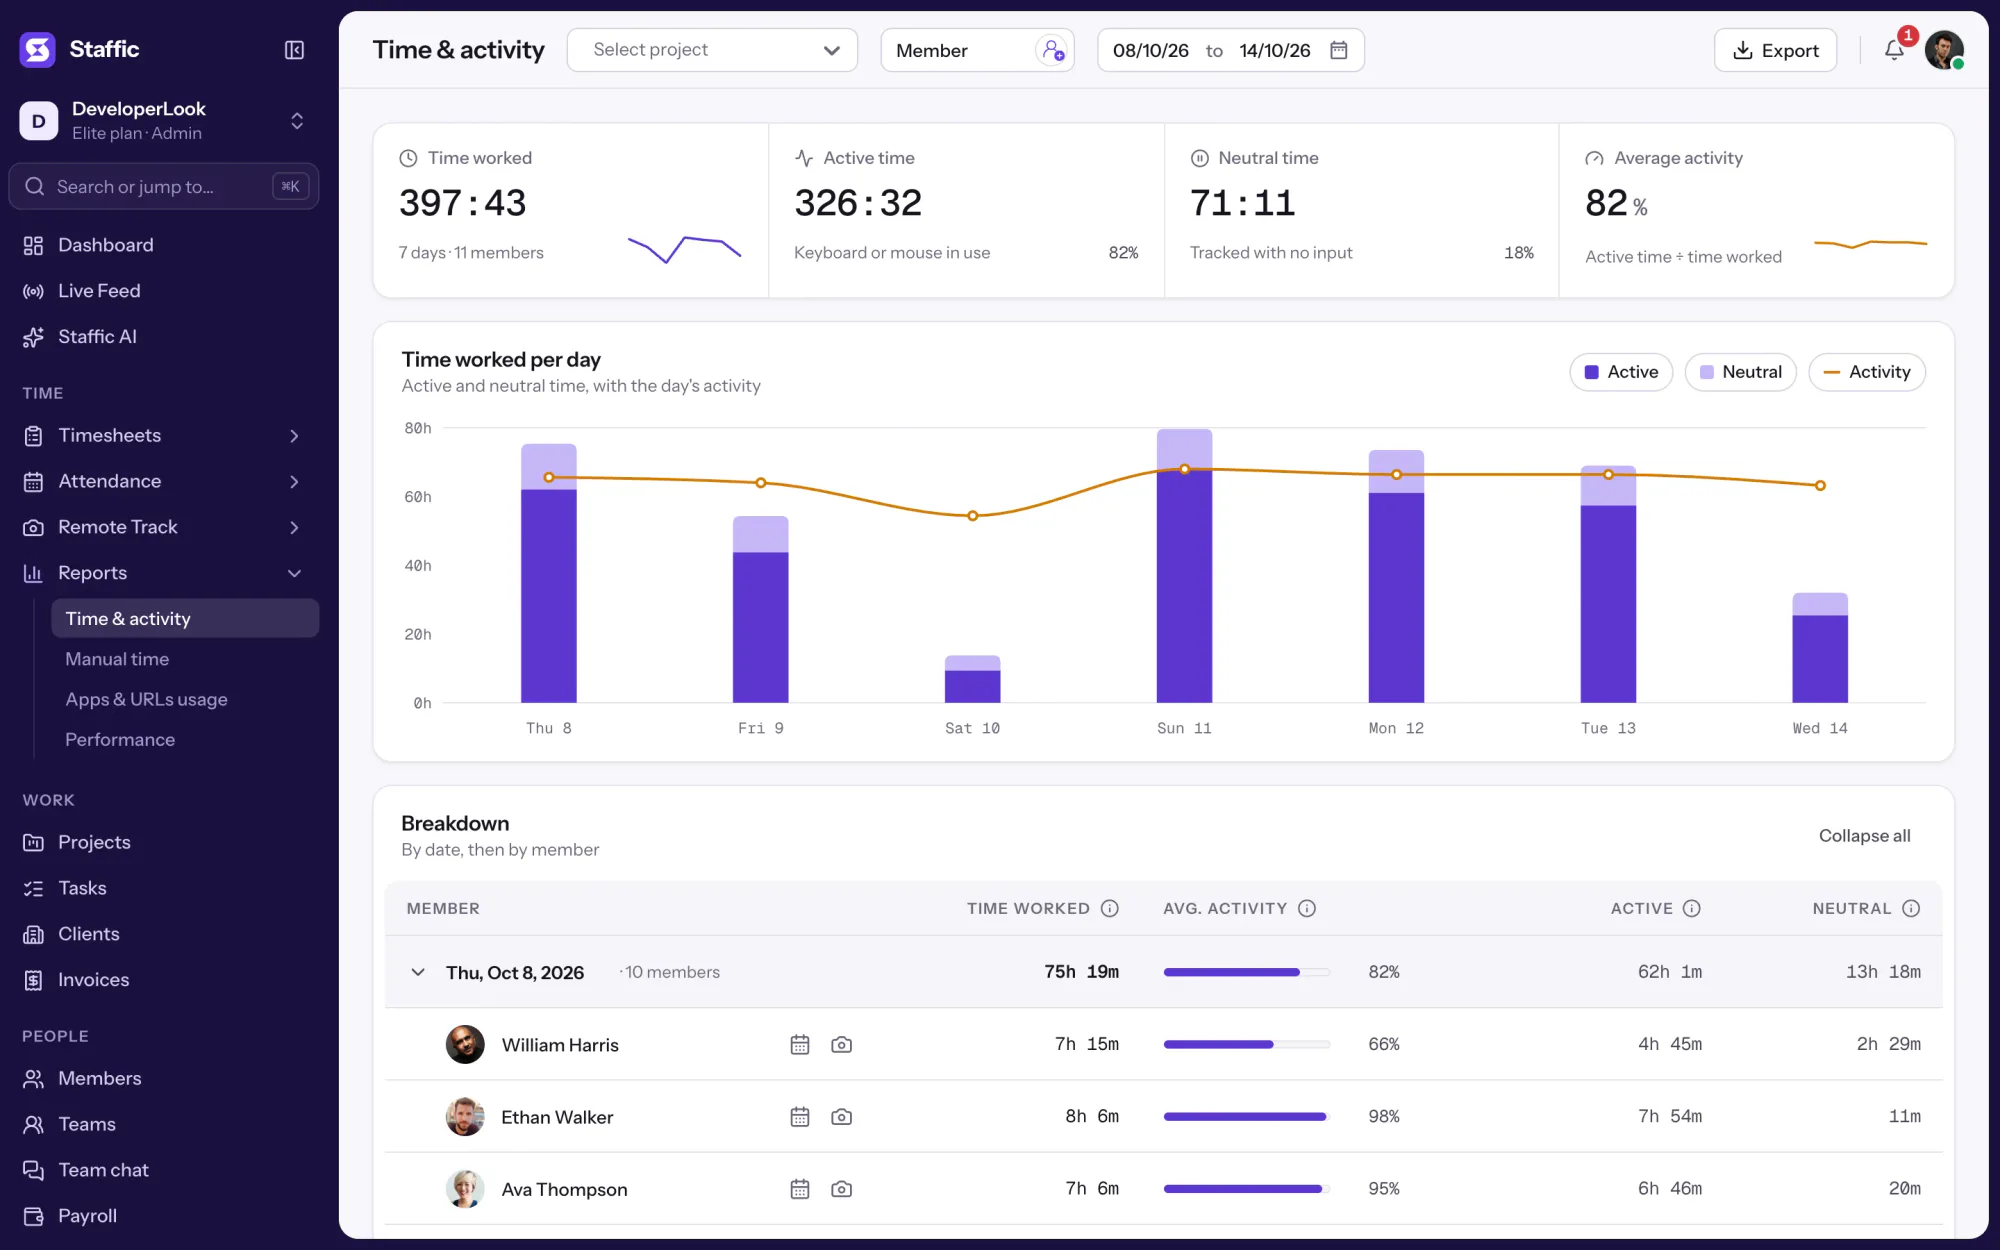Expand the Attendance submenu

pyautogui.click(x=294, y=482)
